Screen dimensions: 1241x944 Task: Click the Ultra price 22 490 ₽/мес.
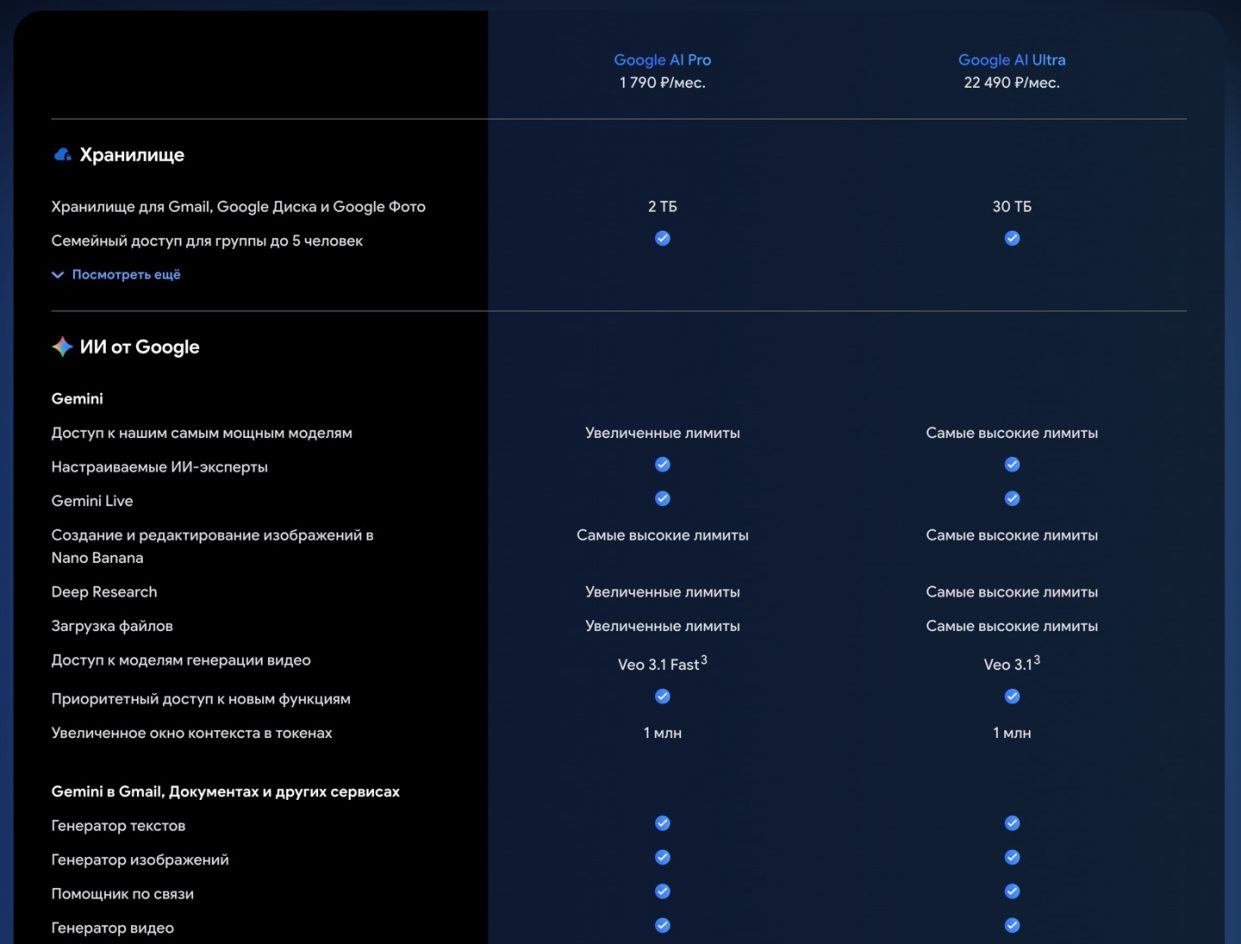point(1012,83)
